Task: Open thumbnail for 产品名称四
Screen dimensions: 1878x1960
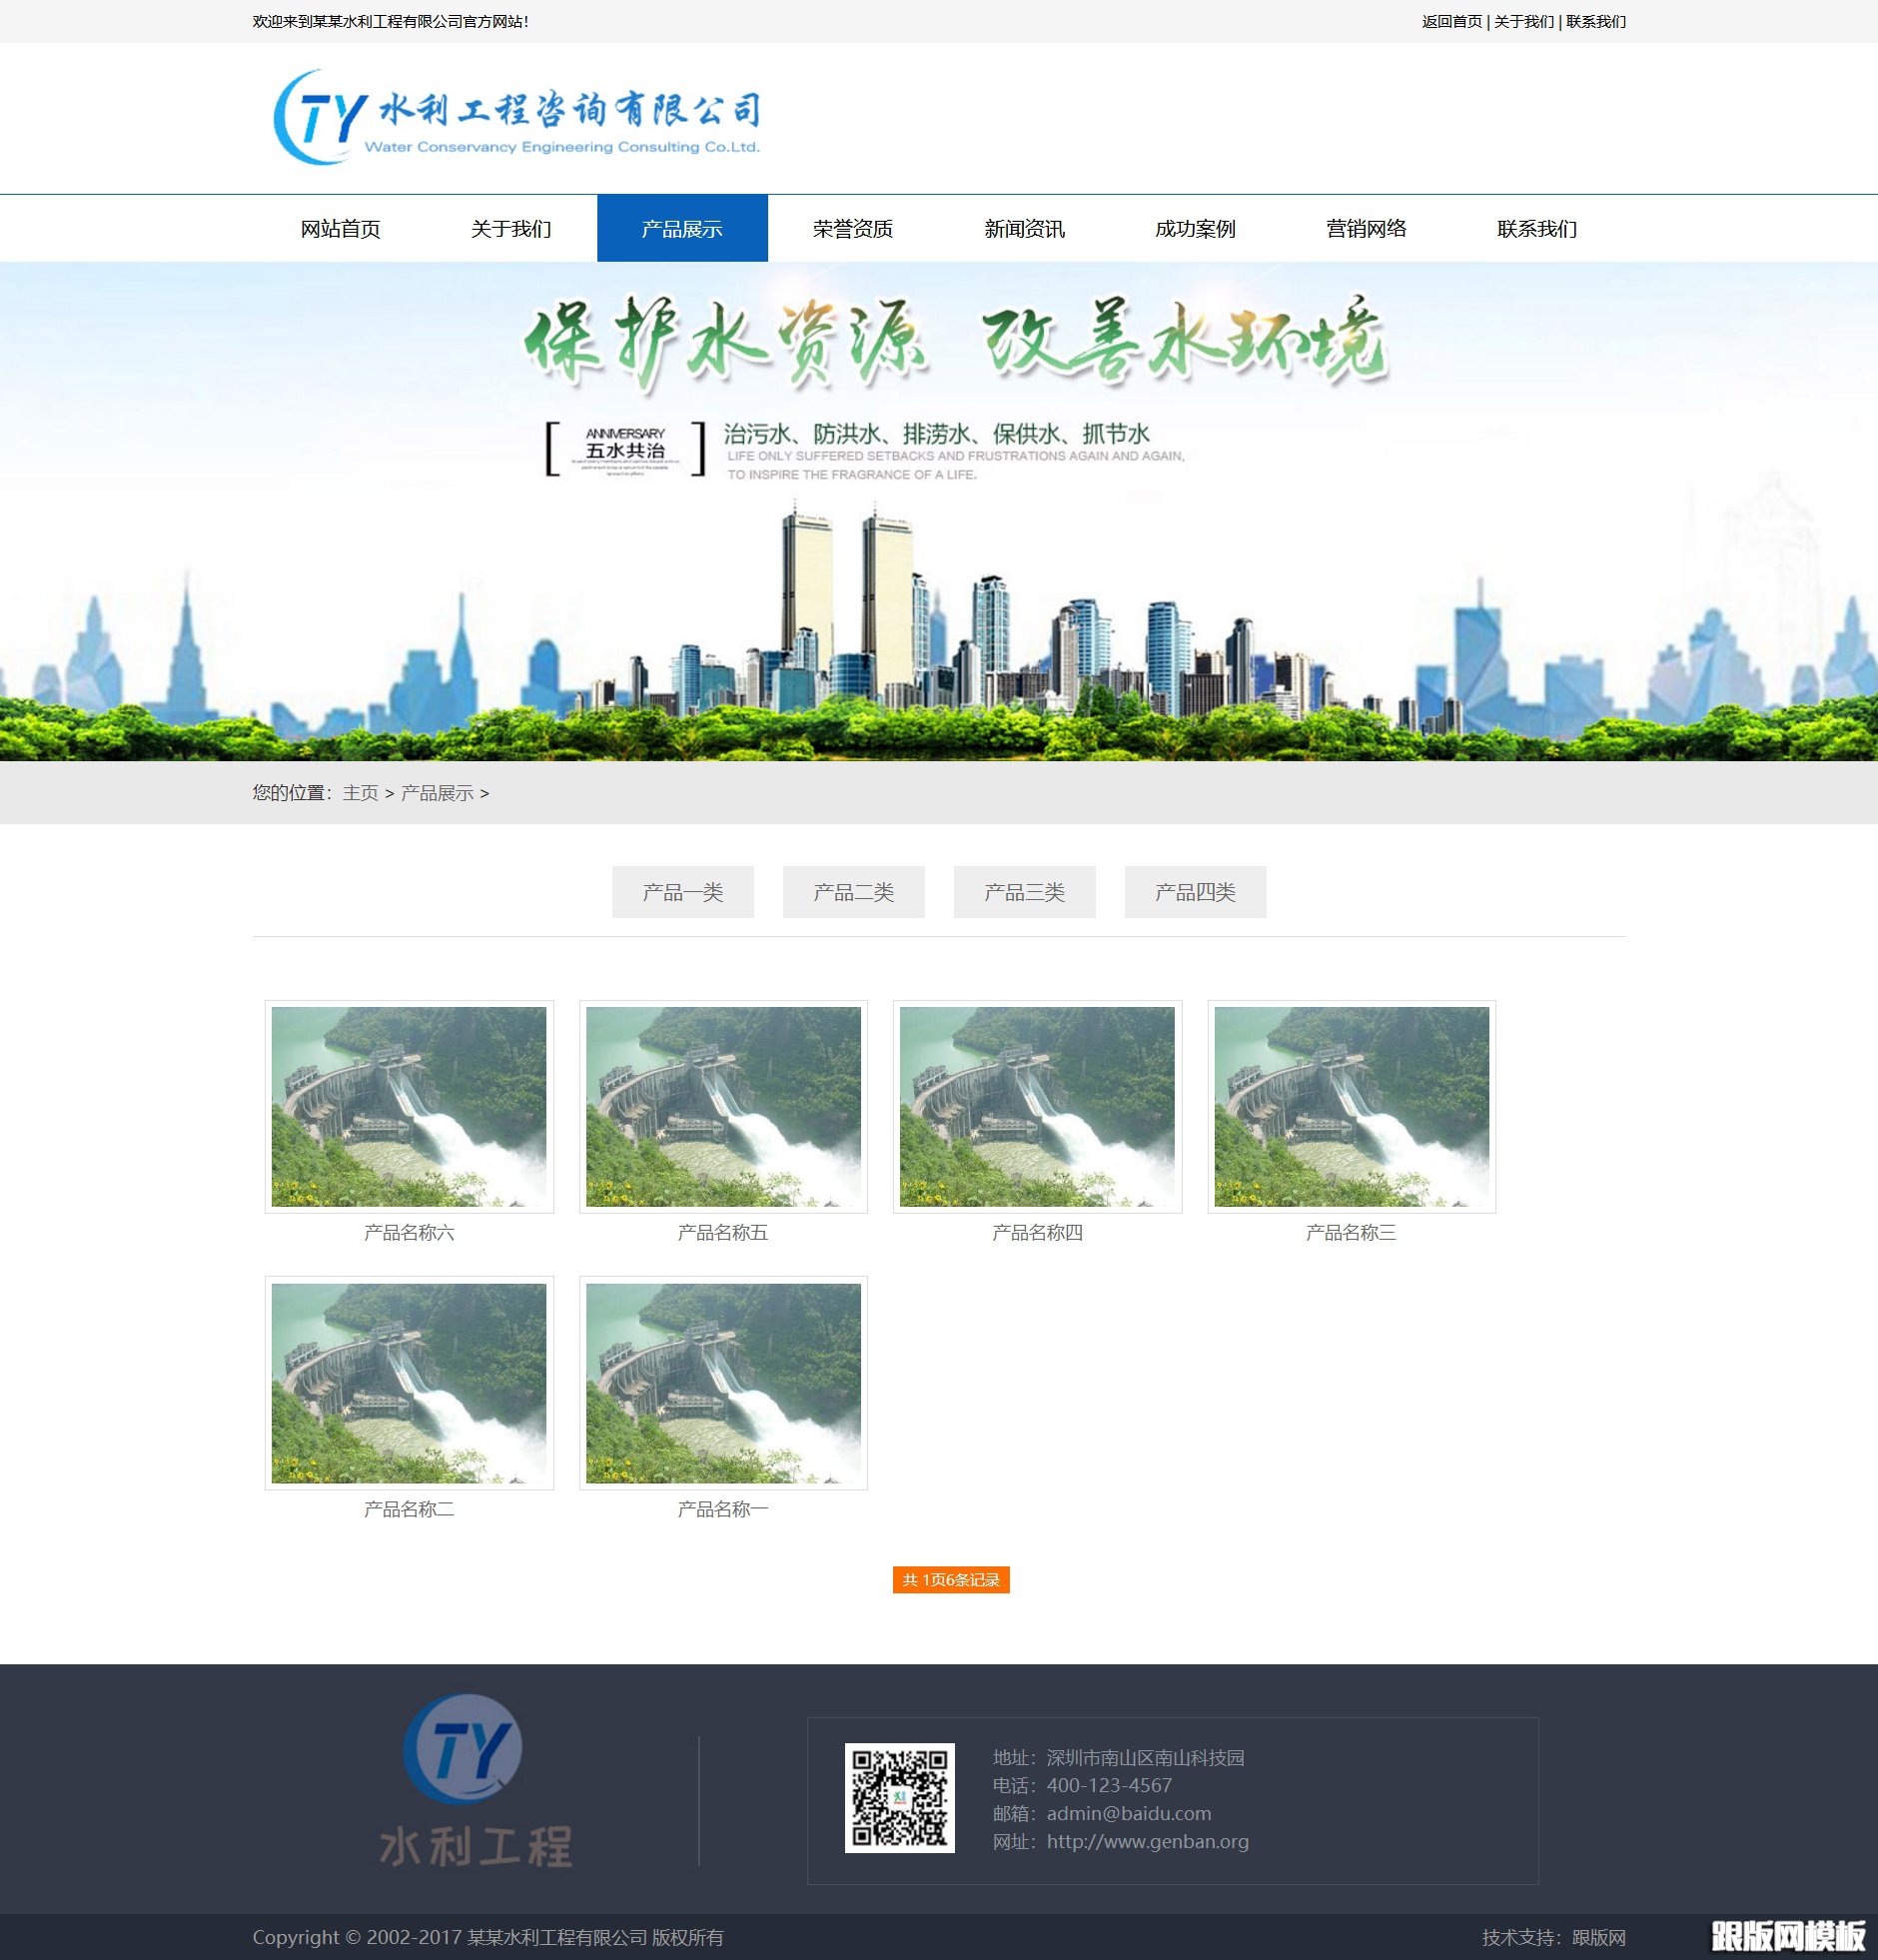Action: [1037, 1107]
